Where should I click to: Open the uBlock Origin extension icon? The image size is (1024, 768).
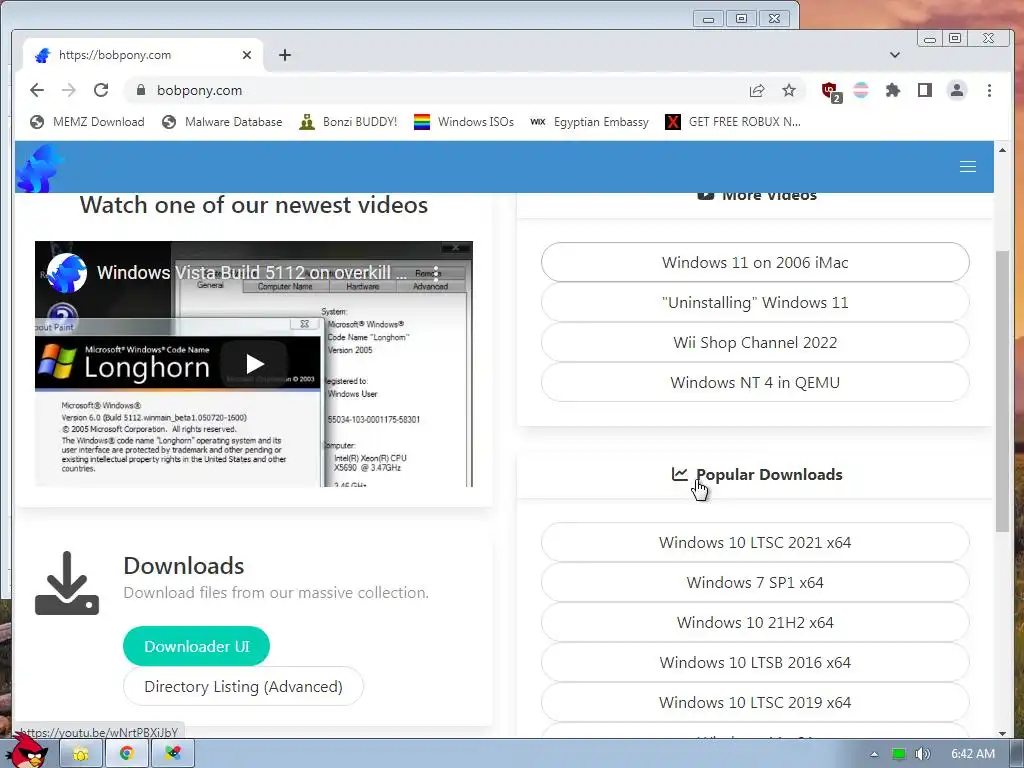click(831, 91)
